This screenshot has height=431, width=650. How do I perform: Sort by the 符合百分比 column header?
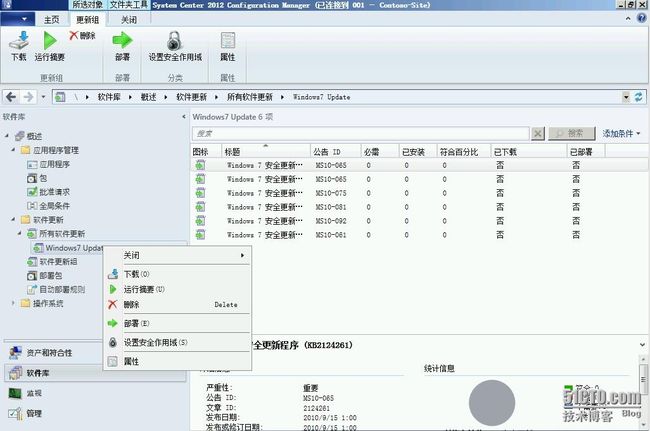[463, 152]
